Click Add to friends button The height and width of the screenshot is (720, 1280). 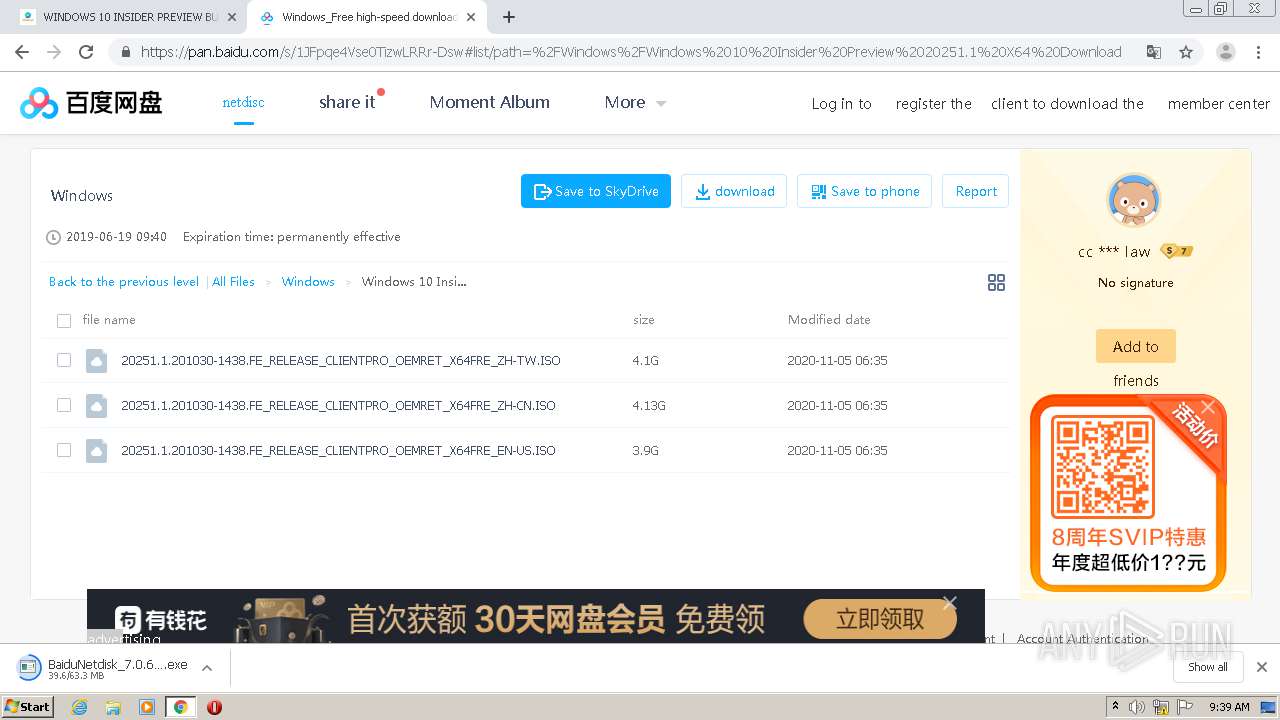pos(1136,346)
